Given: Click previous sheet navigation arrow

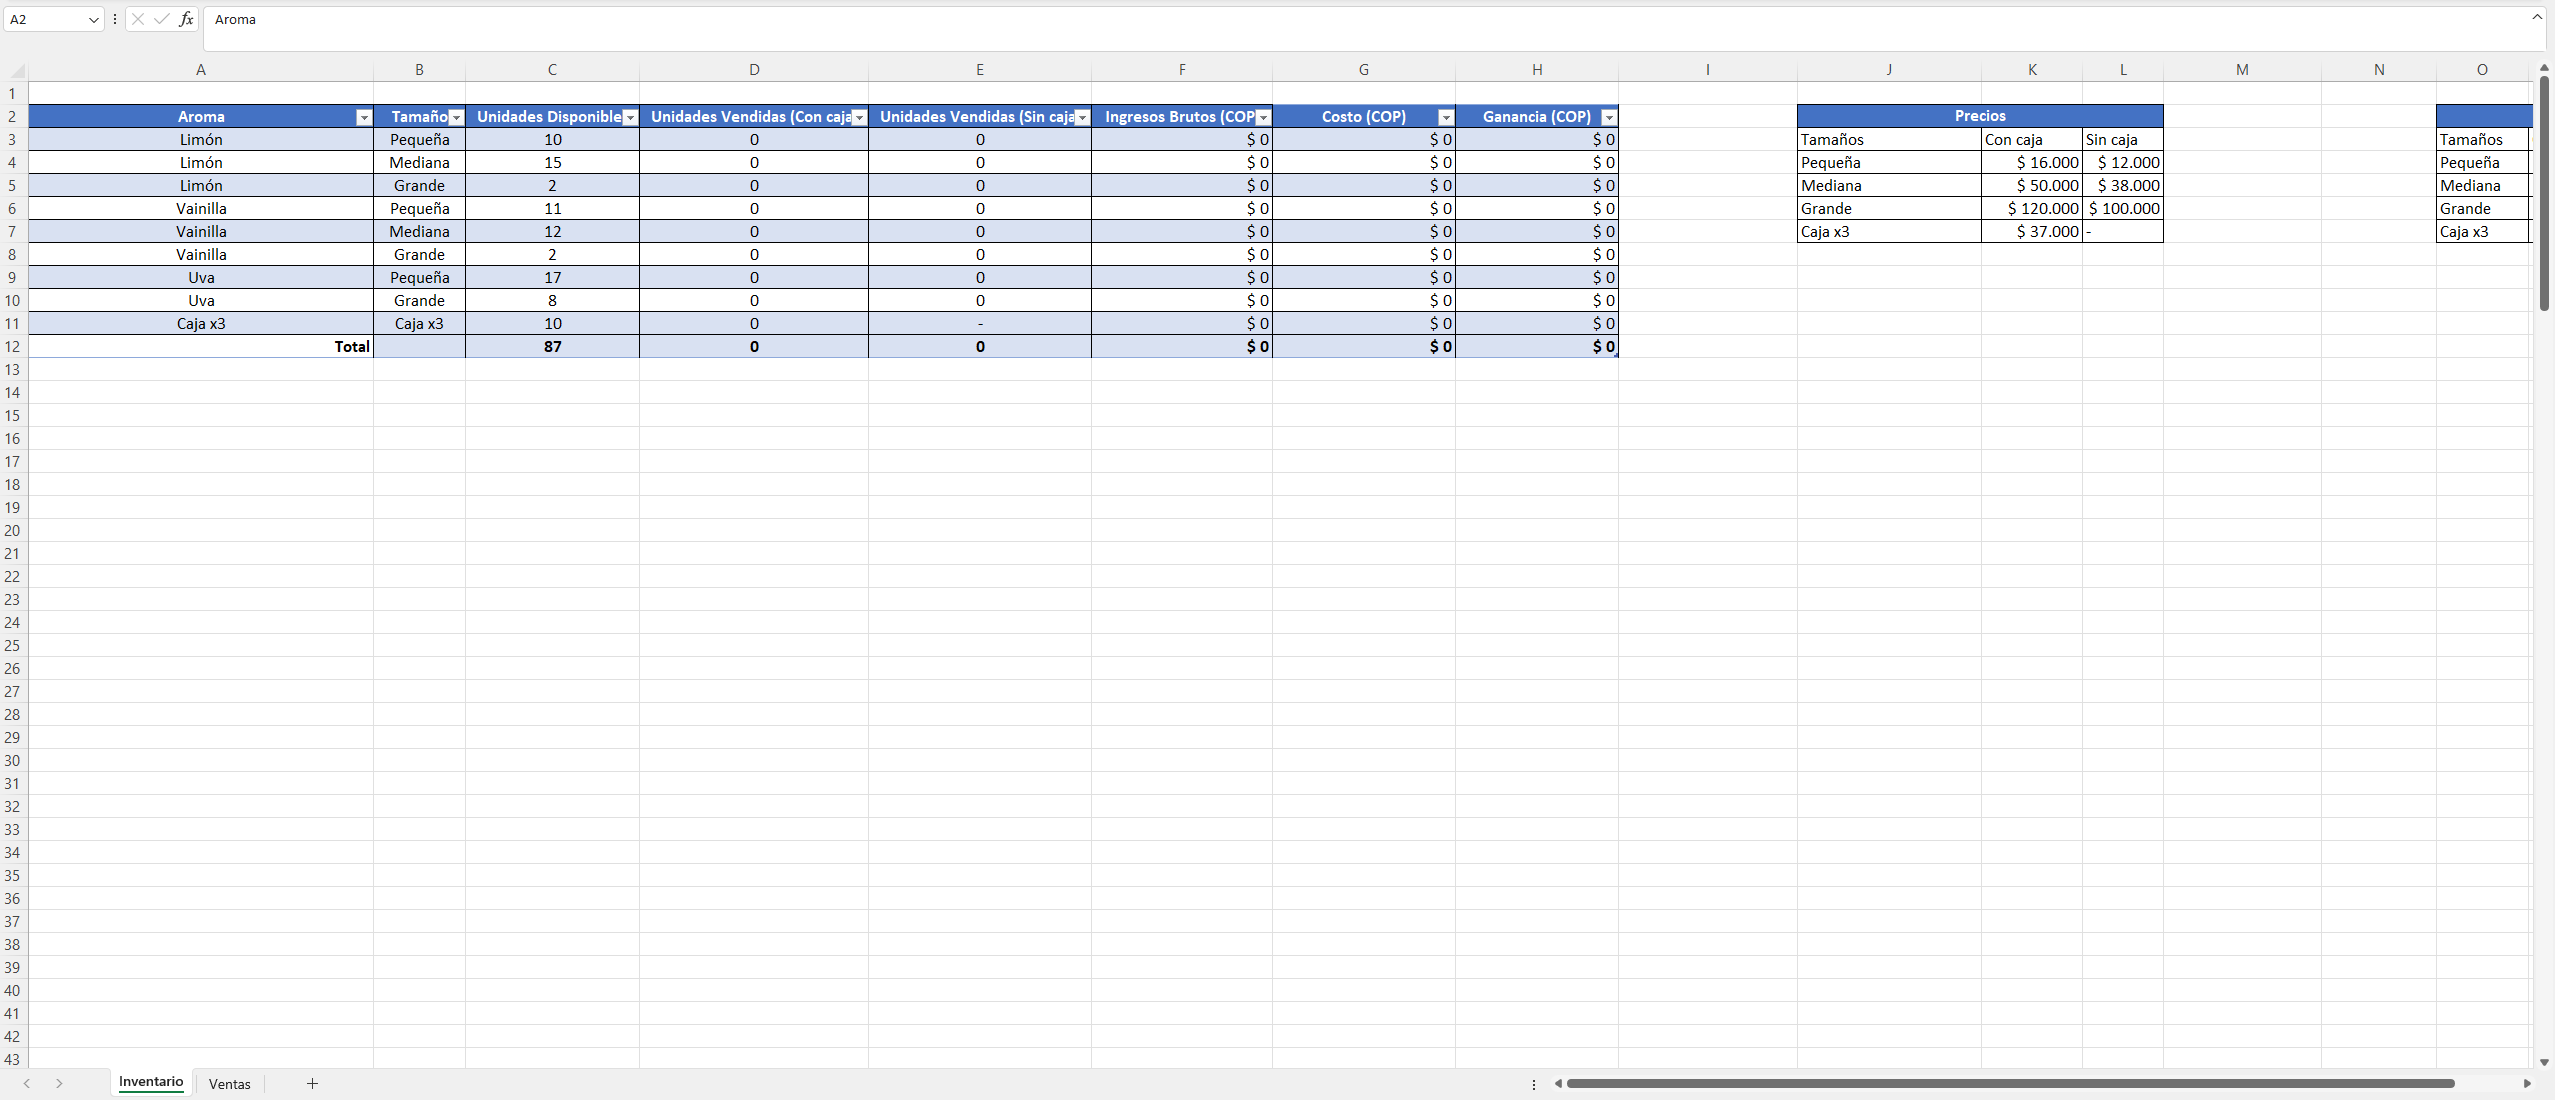Looking at the screenshot, I should pos(27,1084).
